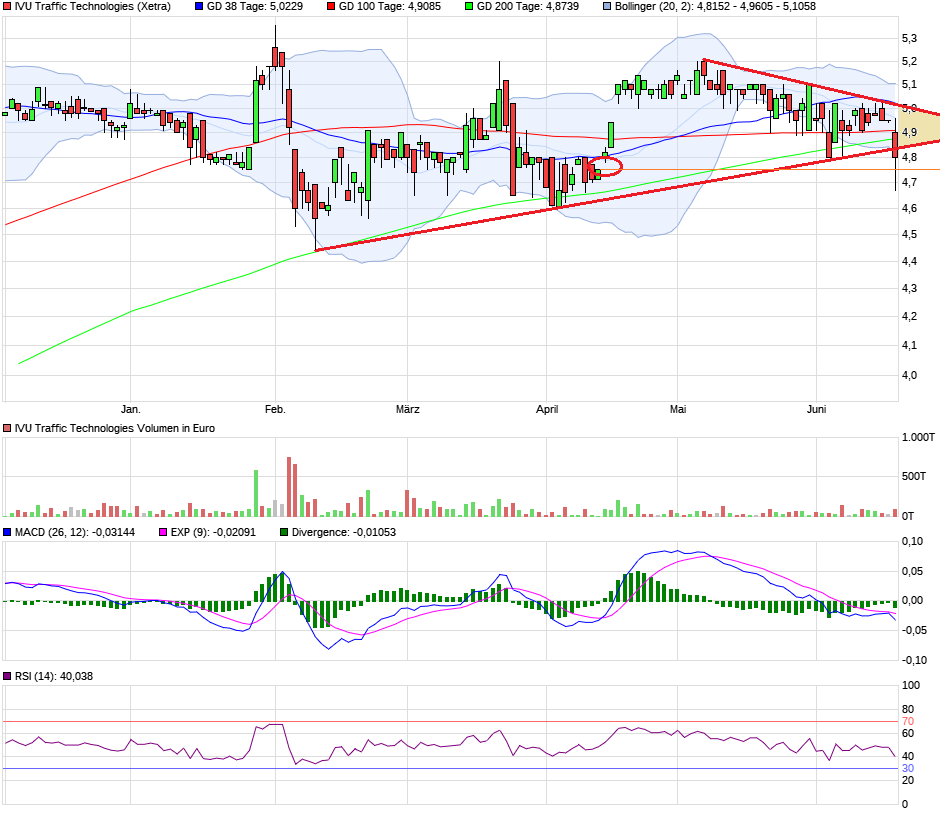Click the red 70 RSI threshold label
Viewport: 940px width, 814px height.
pyautogui.click(x=908, y=721)
